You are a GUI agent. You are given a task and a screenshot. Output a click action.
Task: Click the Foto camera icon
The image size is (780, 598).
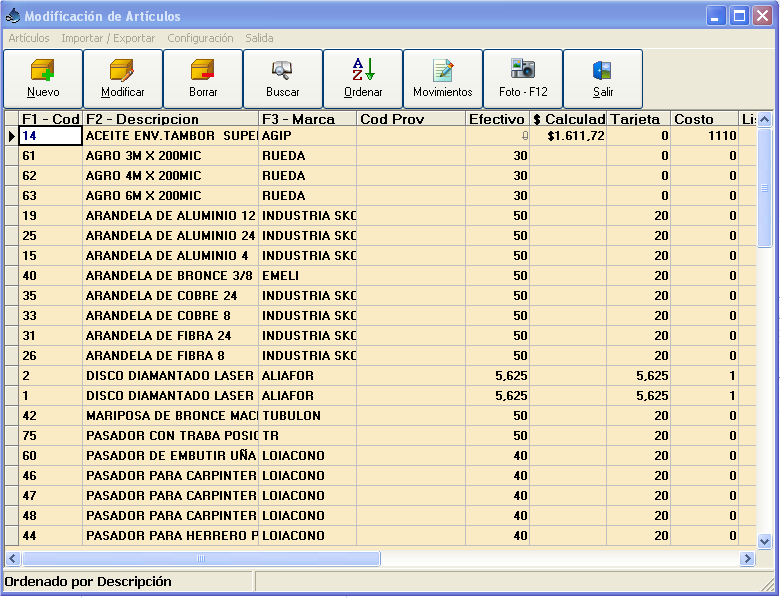pyautogui.click(x=523, y=69)
